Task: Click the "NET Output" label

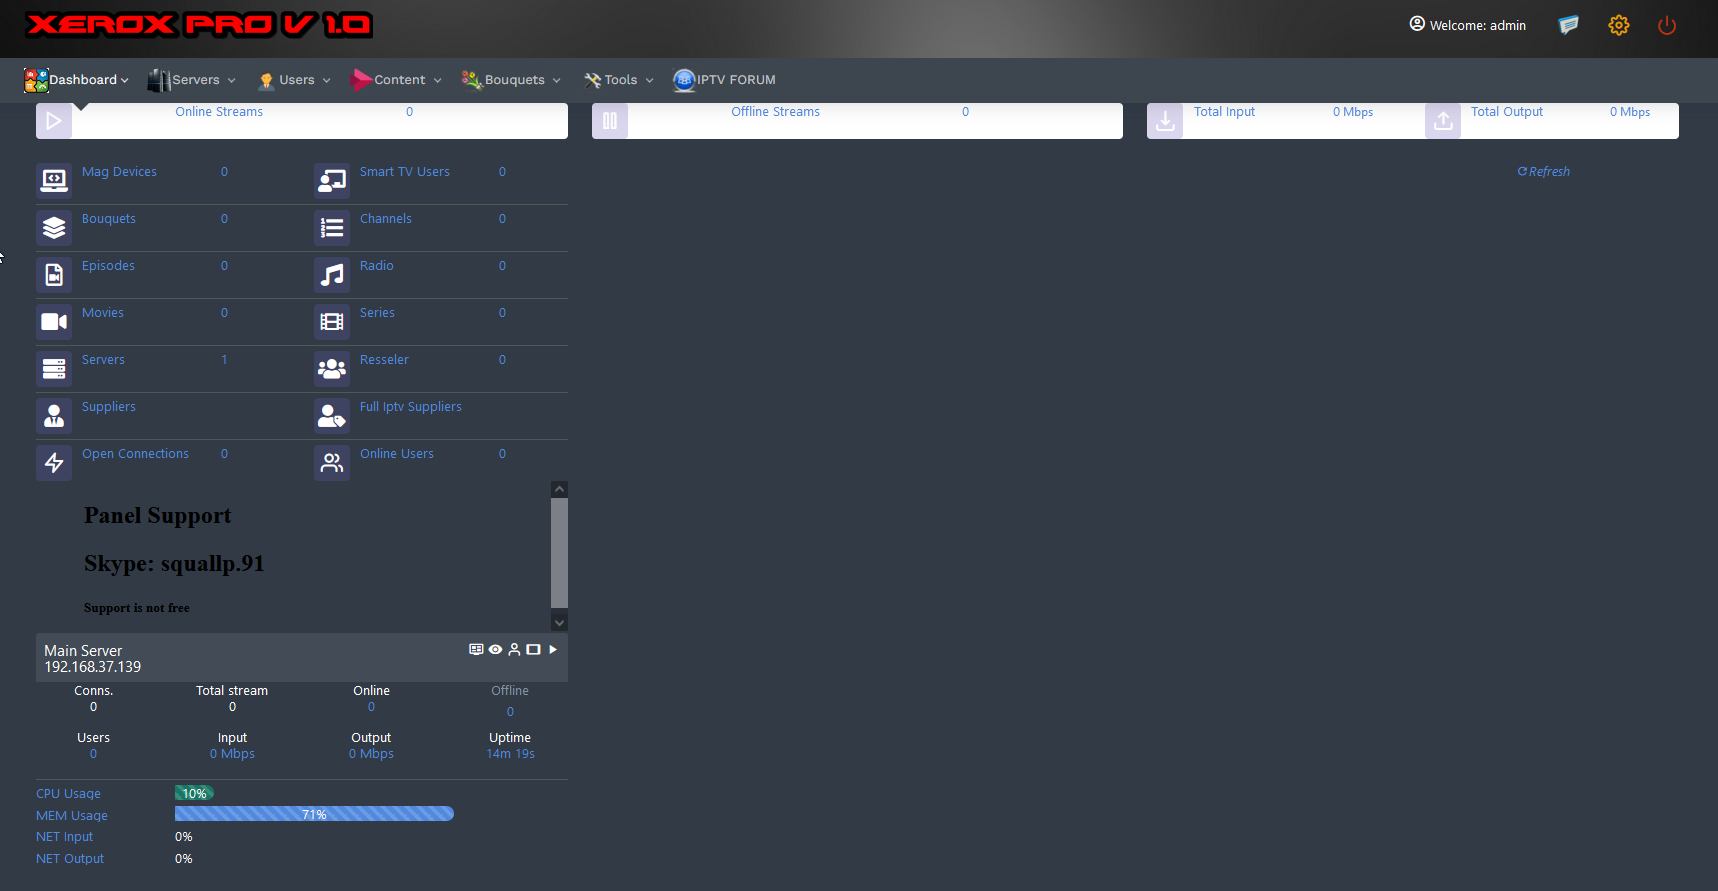Action: click(x=70, y=859)
